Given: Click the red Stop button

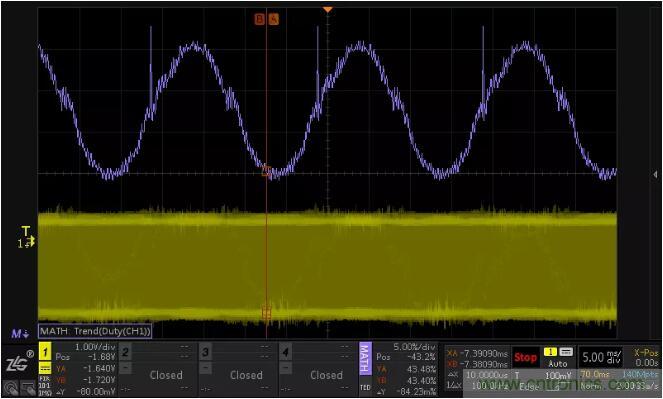Looking at the screenshot, I should pyautogui.click(x=525, y=358).
